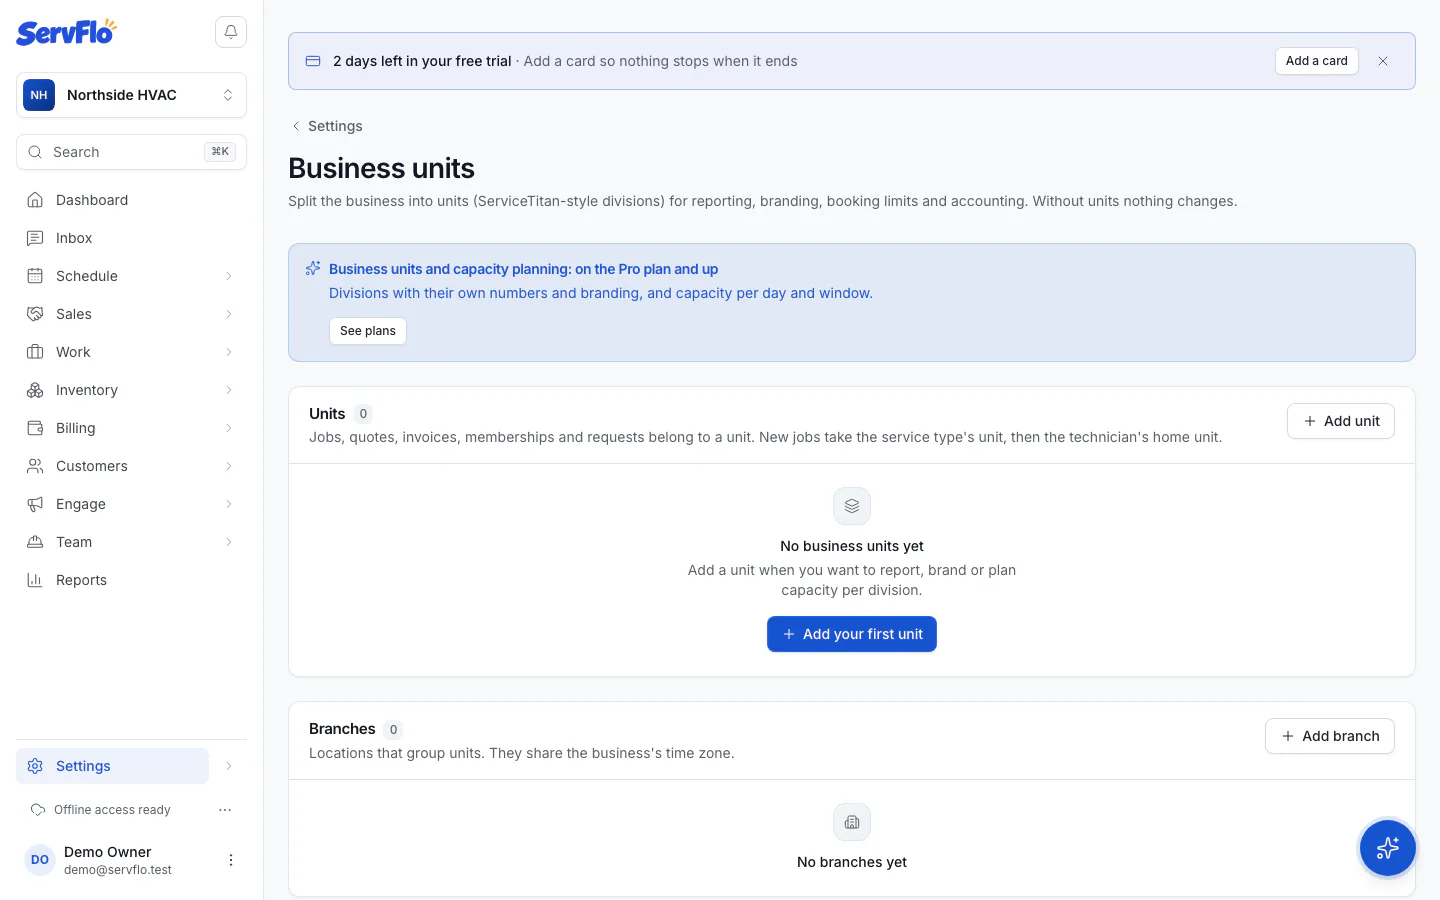
Task: Expand the Billing section chevron
Action: [x=229, y=428]
